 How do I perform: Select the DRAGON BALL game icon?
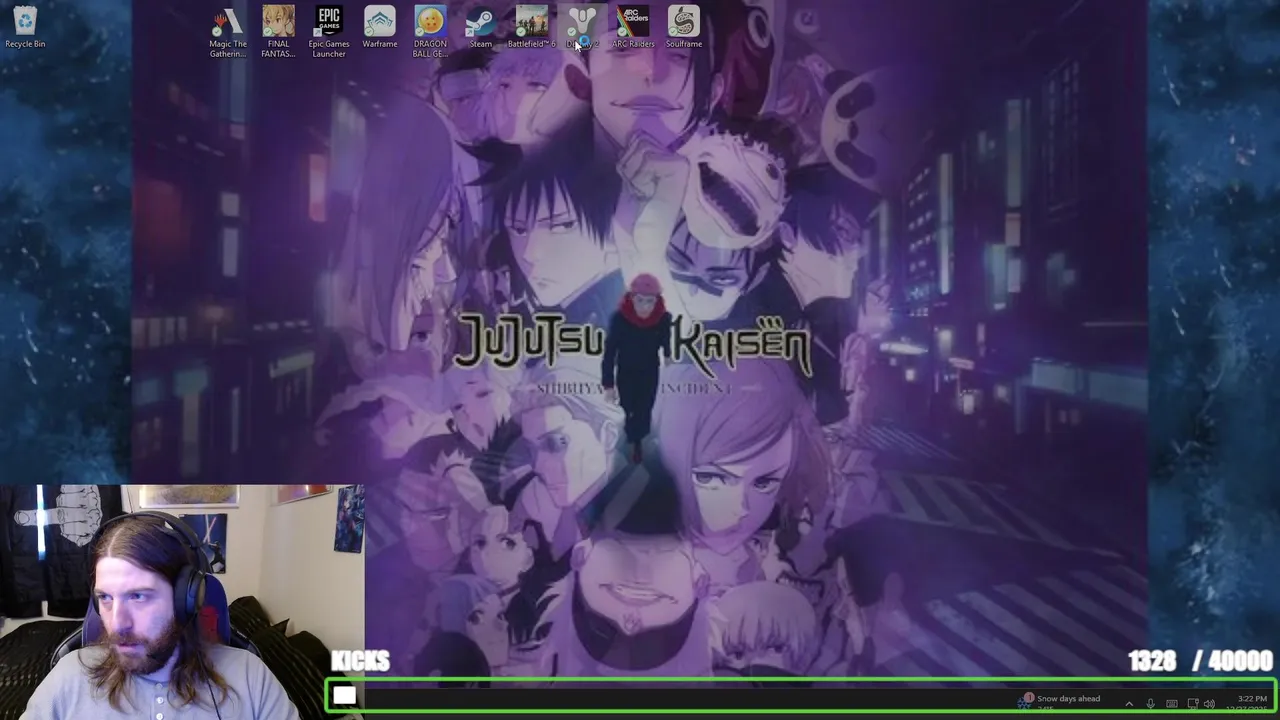(430, 32)
